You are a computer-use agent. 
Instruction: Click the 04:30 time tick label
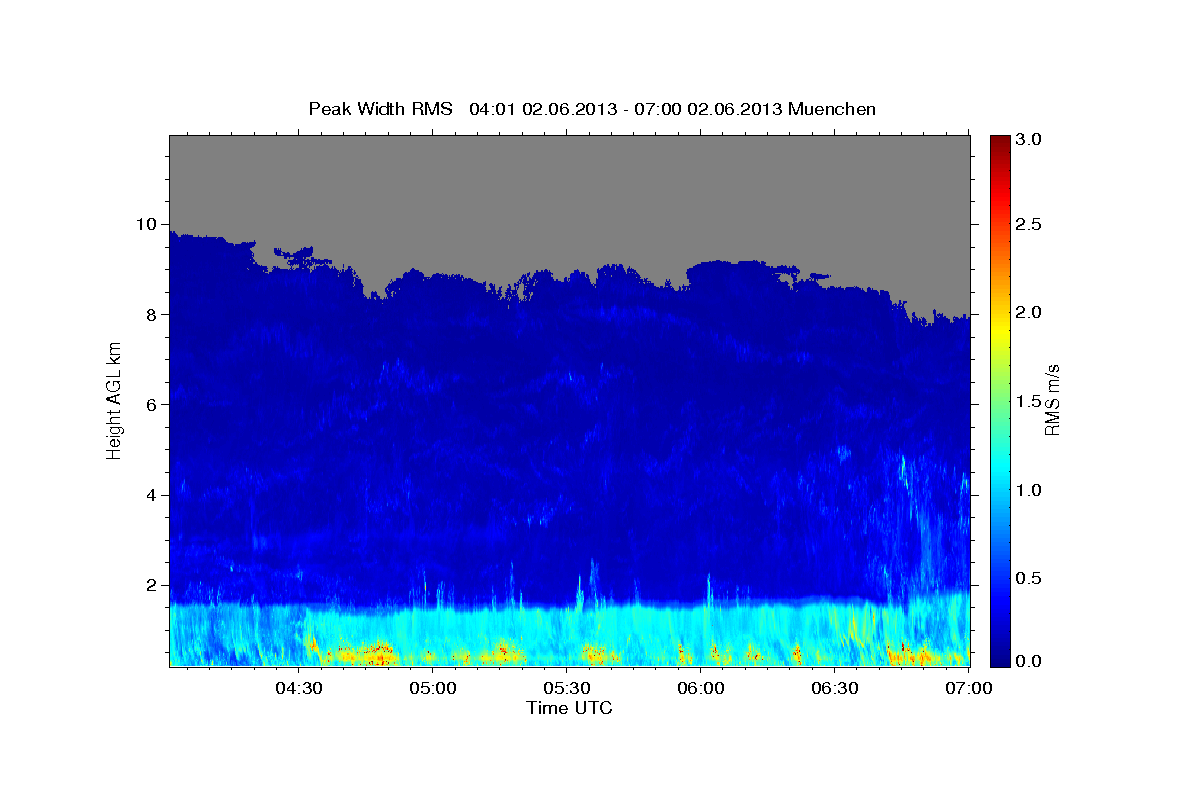tap(298, 688)
